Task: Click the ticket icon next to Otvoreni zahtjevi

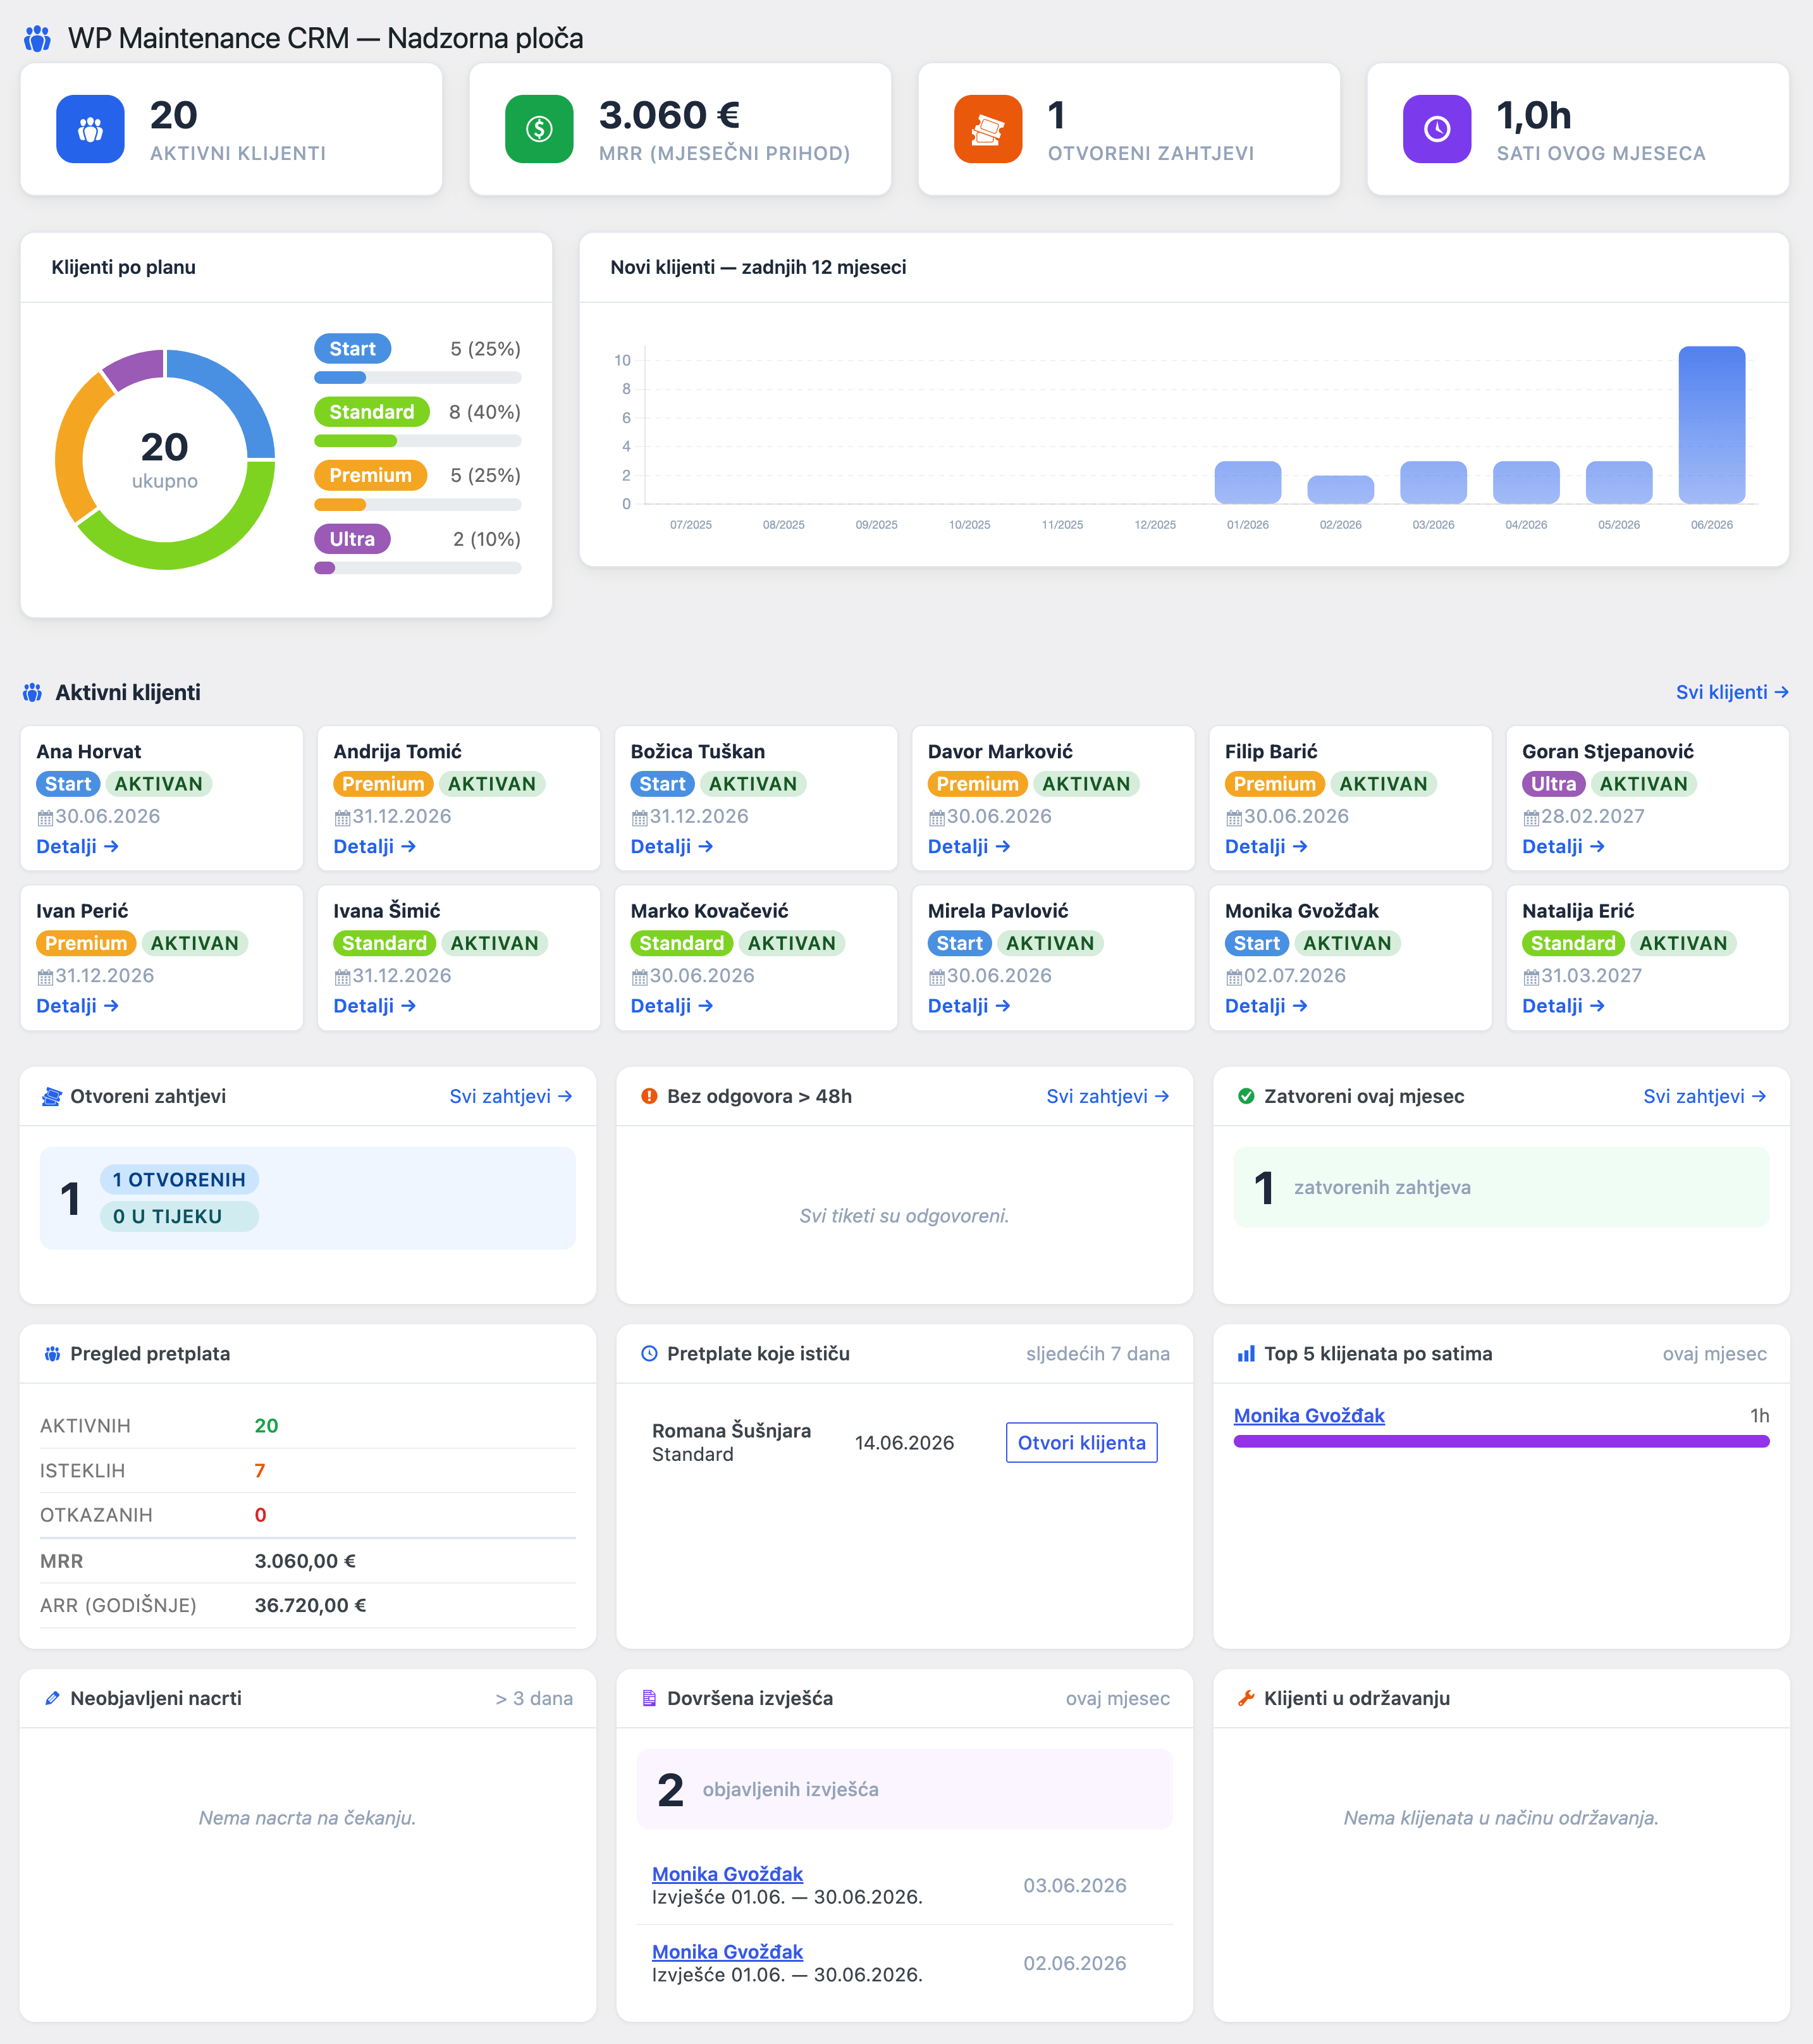Action: click(x=51, y=1097)
